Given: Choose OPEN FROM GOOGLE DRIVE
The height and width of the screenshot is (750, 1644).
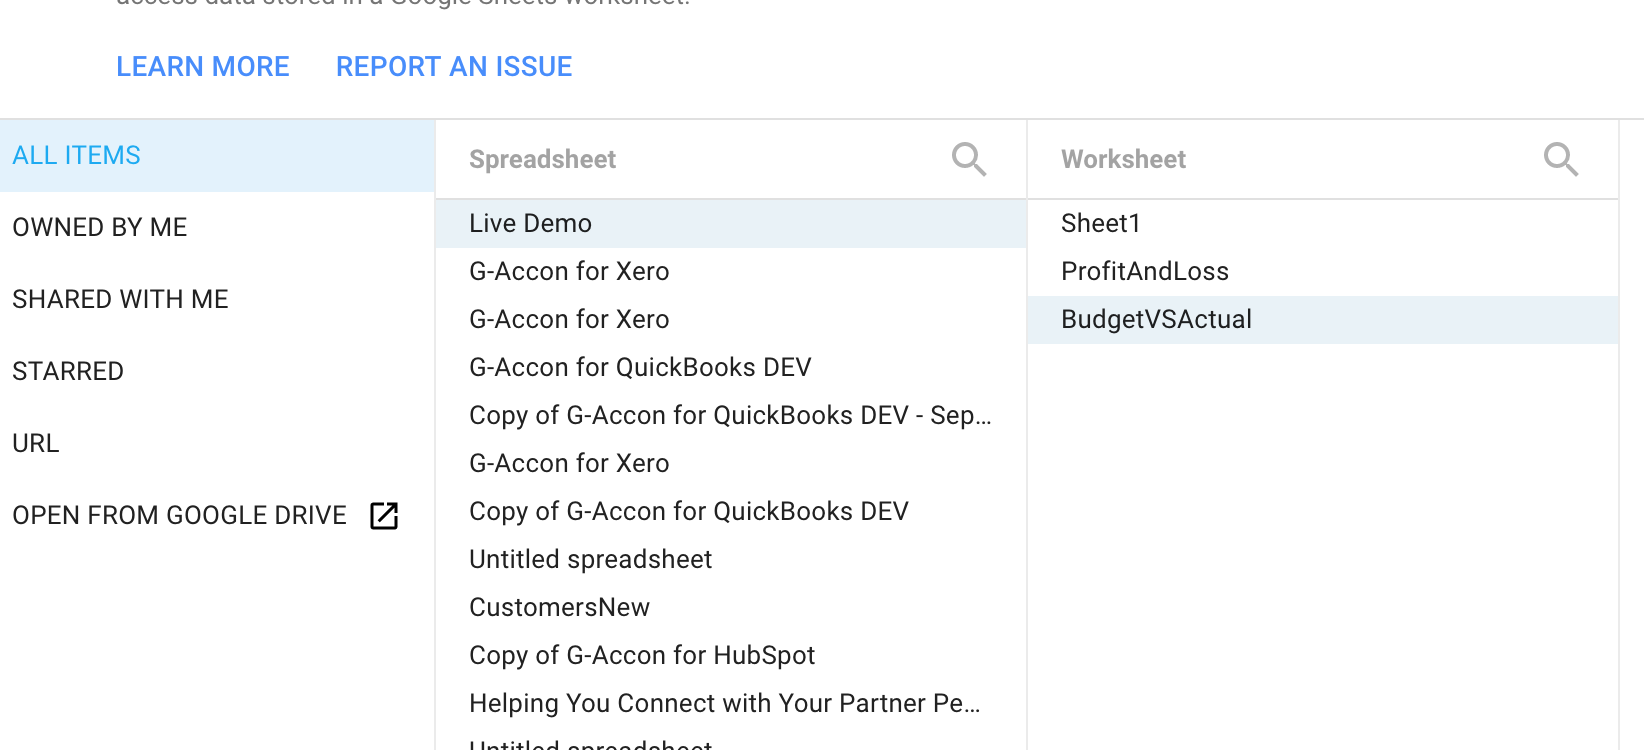Looking at the screenshot, I should coord(180,516).
